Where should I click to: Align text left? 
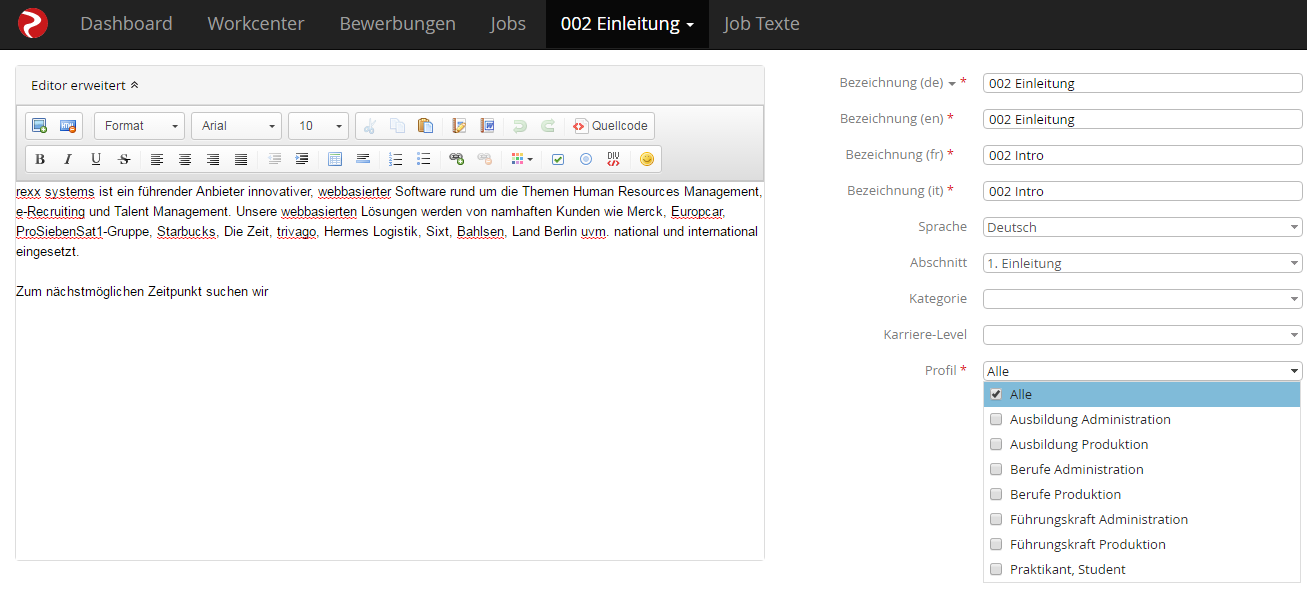click(x=157, y=159)
